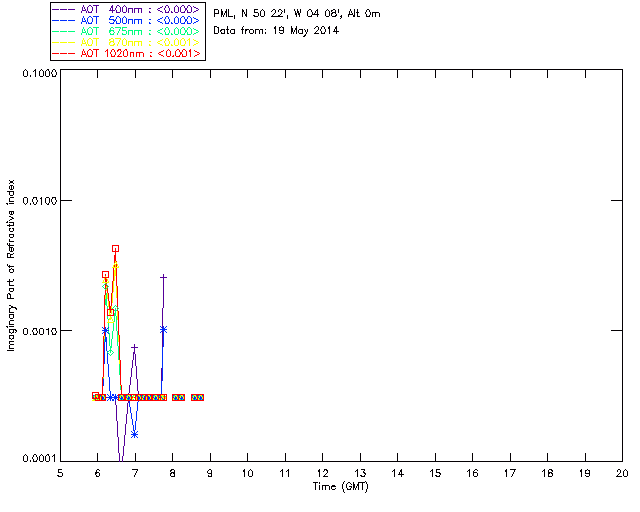This screenshot has width=640, height=512.
Task: Click the AOT 400nm legend entry
Action: click(127, 9)
